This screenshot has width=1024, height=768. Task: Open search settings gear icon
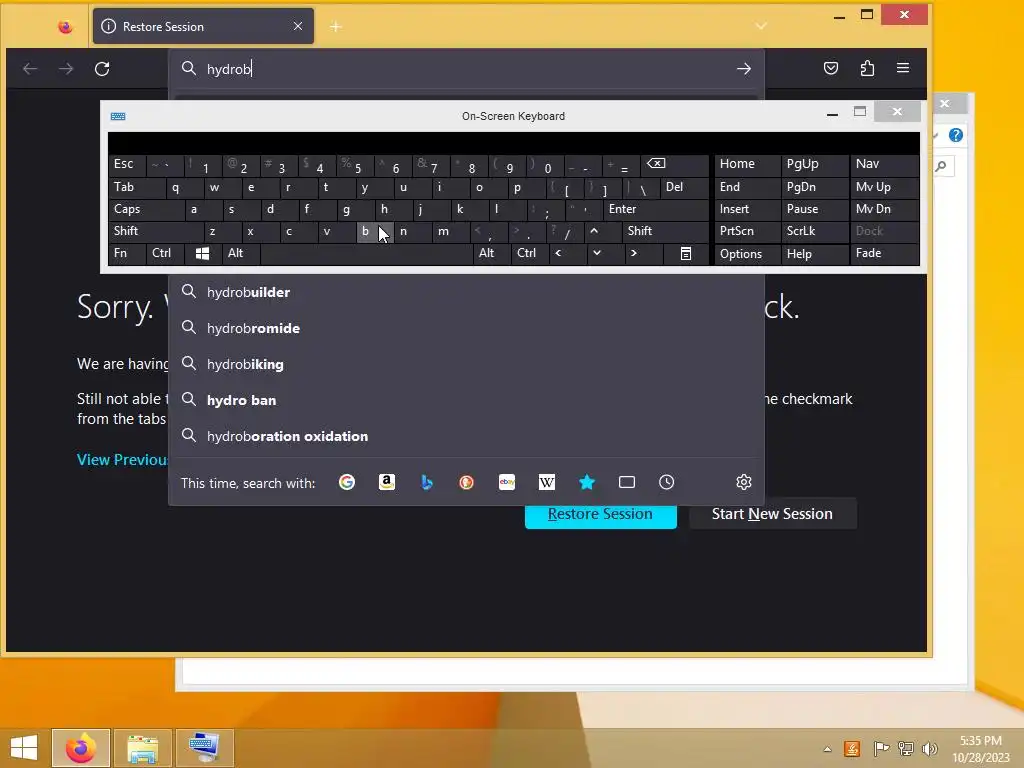744,482
